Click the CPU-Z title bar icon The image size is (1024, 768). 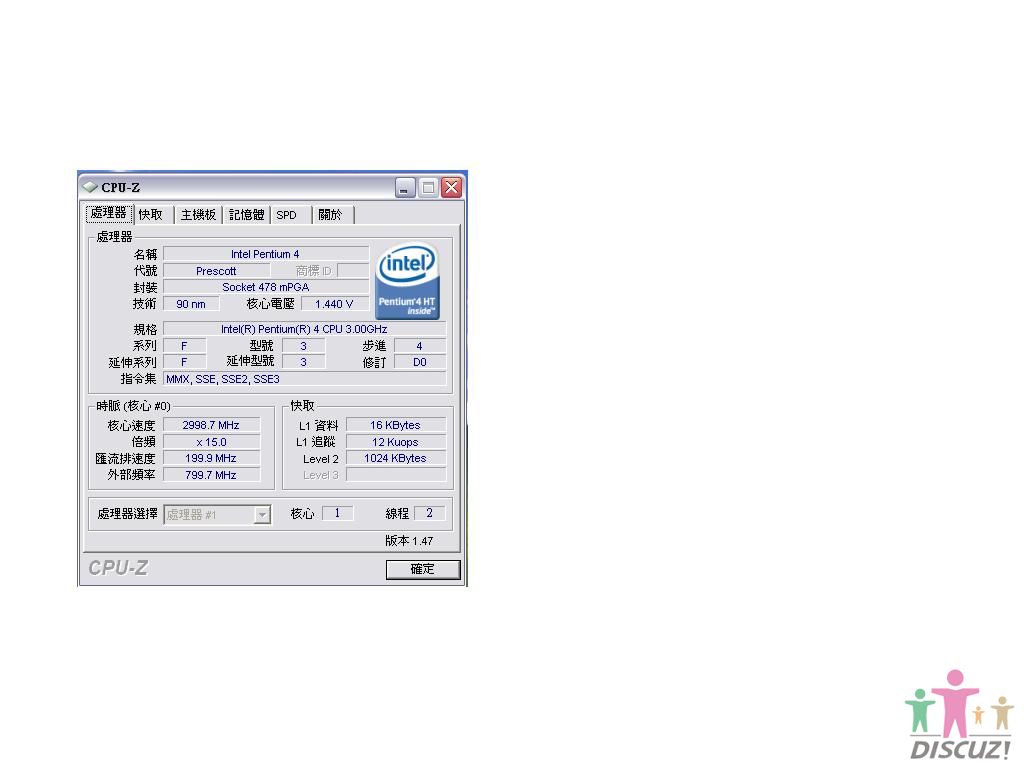(90, 187)
